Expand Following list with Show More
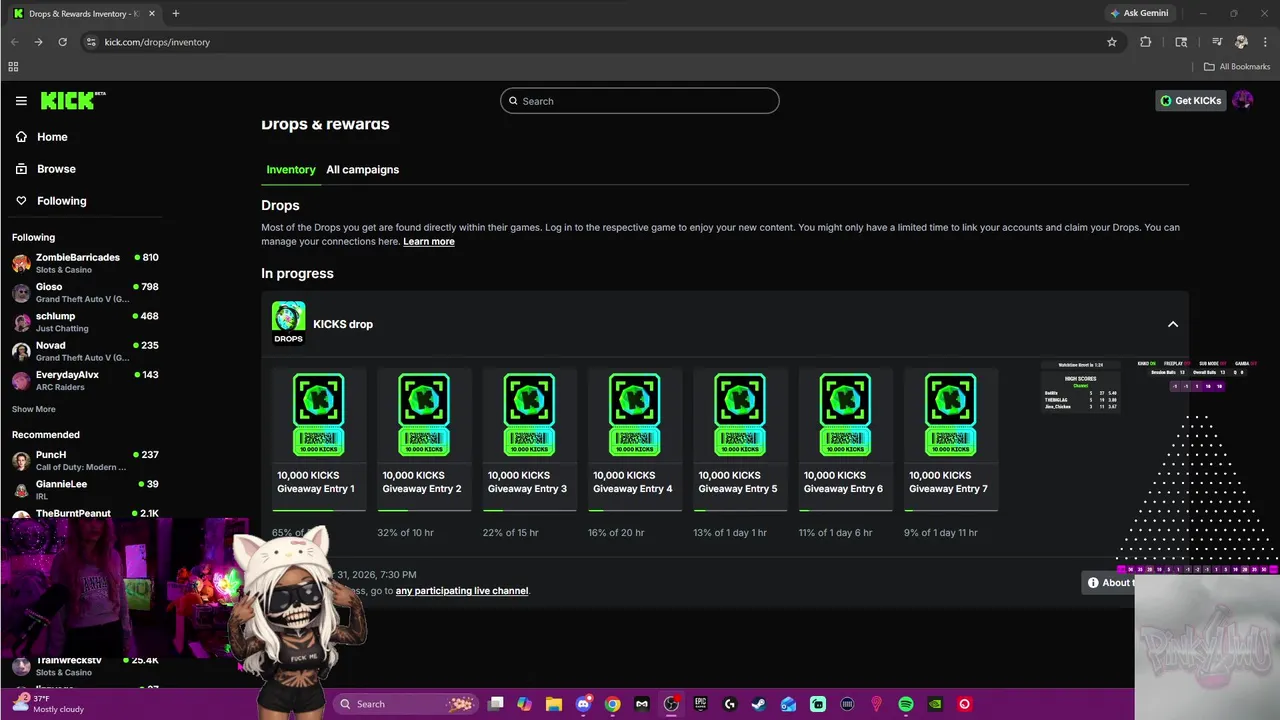The height and width of the screenshot is (720, 1280). pos(33,409)
